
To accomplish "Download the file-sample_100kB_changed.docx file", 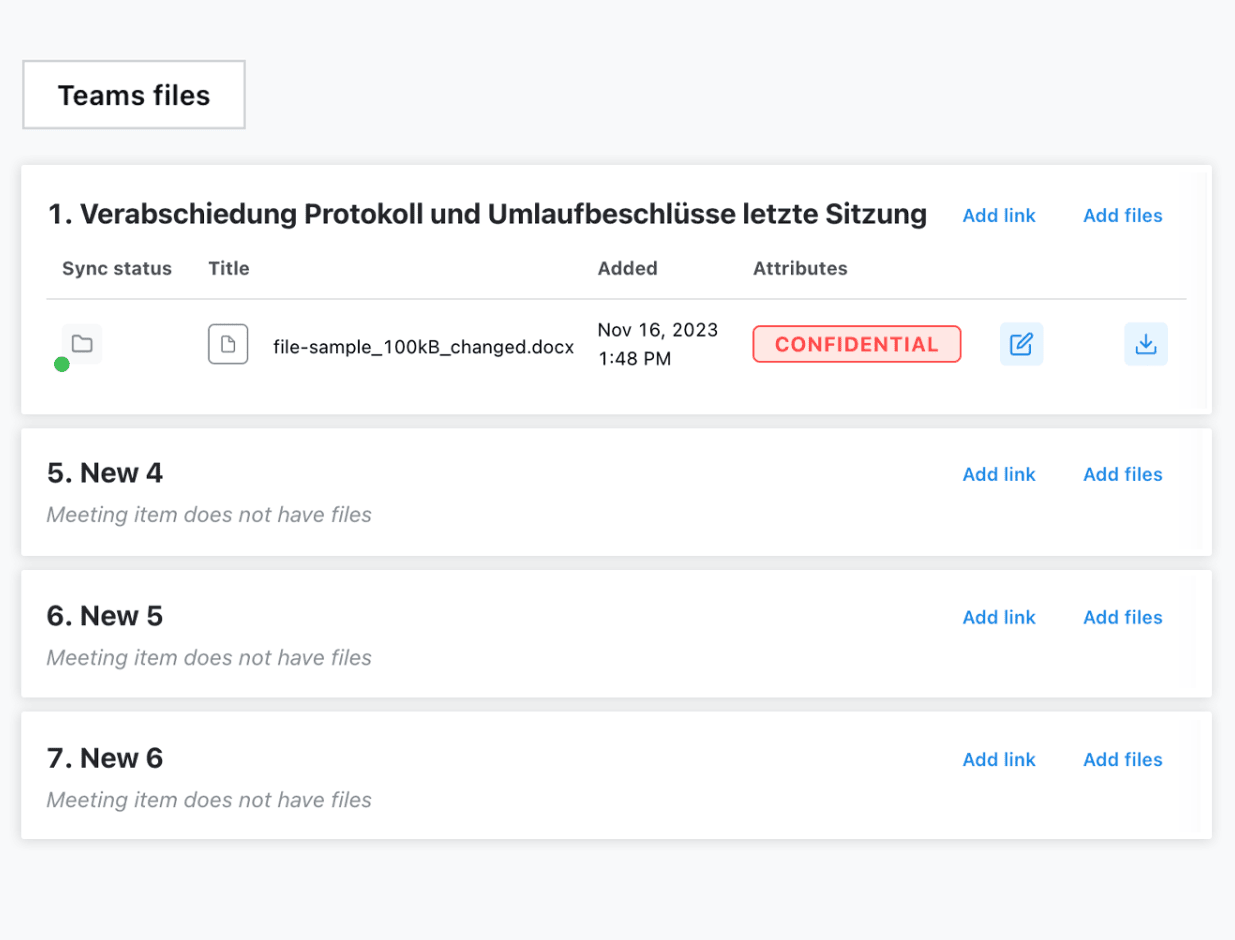I will [1146, 344].
